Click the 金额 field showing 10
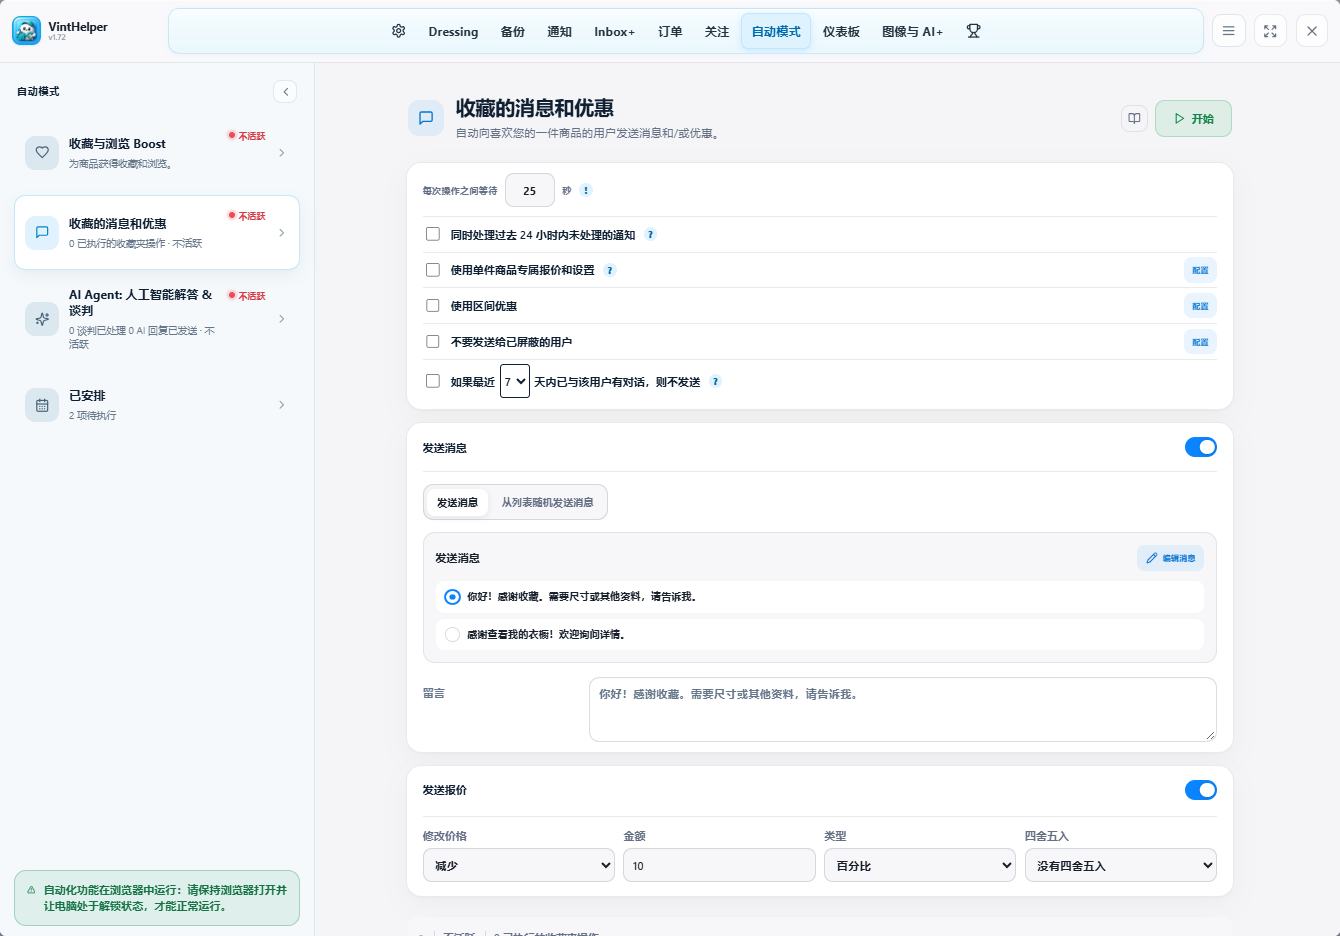The width and height of the screenshot is (1340, 936). (x=719, y=865)
